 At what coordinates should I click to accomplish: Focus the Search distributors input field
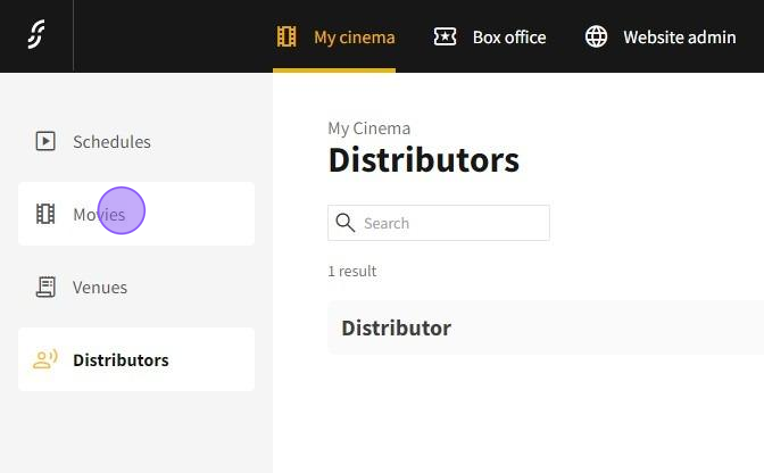click(450, 223)
